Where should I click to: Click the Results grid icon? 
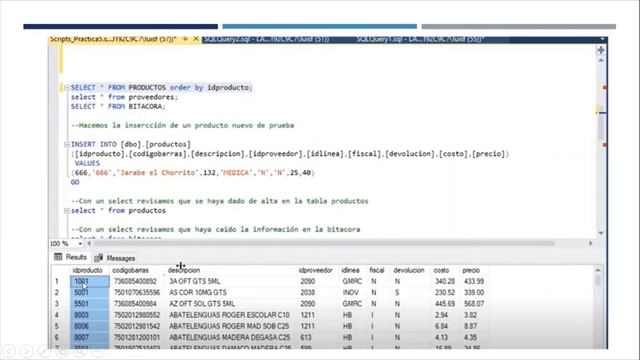pos(58,257)
